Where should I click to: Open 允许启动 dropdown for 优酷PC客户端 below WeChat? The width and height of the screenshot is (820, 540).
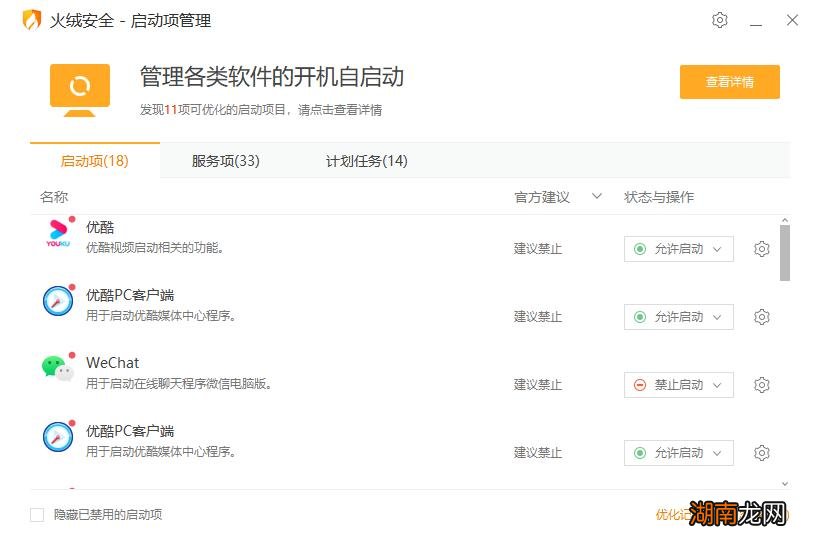[678, 453]
